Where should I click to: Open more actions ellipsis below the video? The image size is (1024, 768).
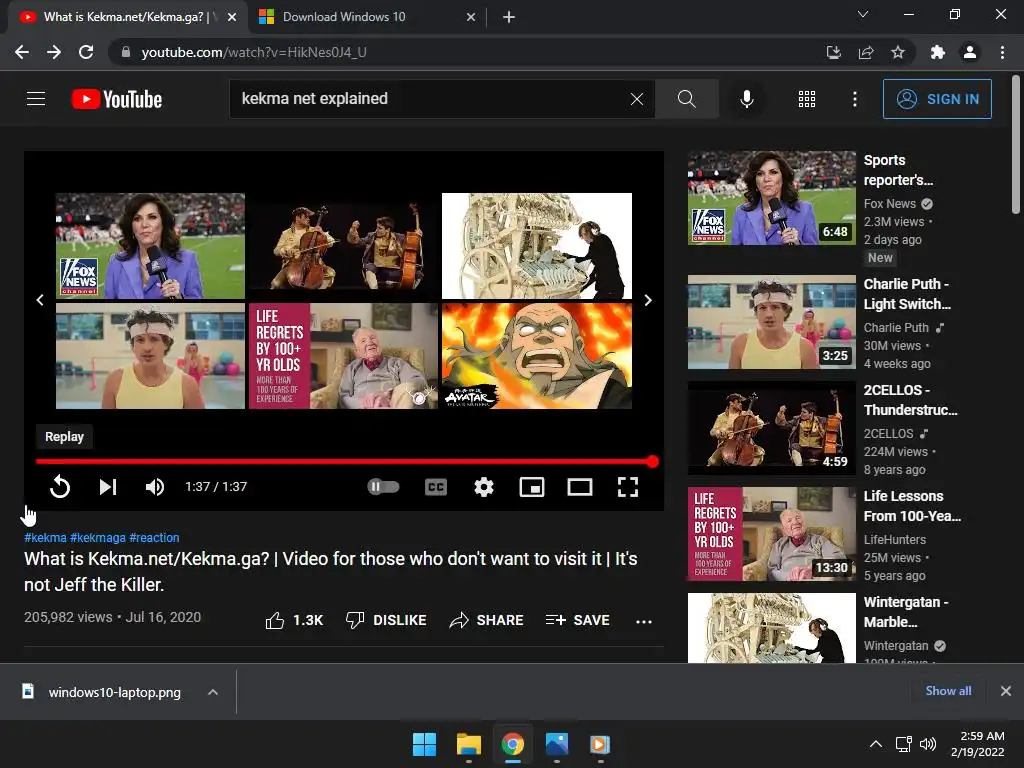click(643, 621)
